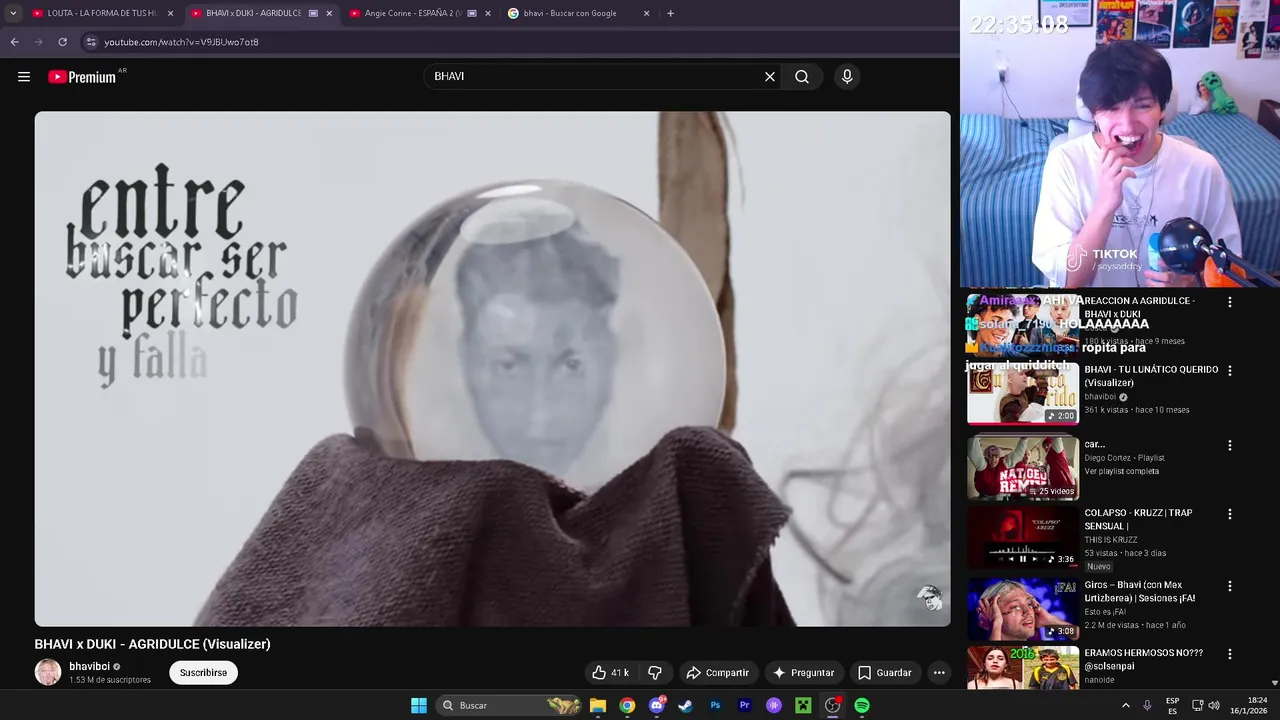Image resolution: width=1280 pixels, height=720 pixels.
Task: Open bhaviboi channel name link
Action: pyautogui.click(x=89, y=666)
